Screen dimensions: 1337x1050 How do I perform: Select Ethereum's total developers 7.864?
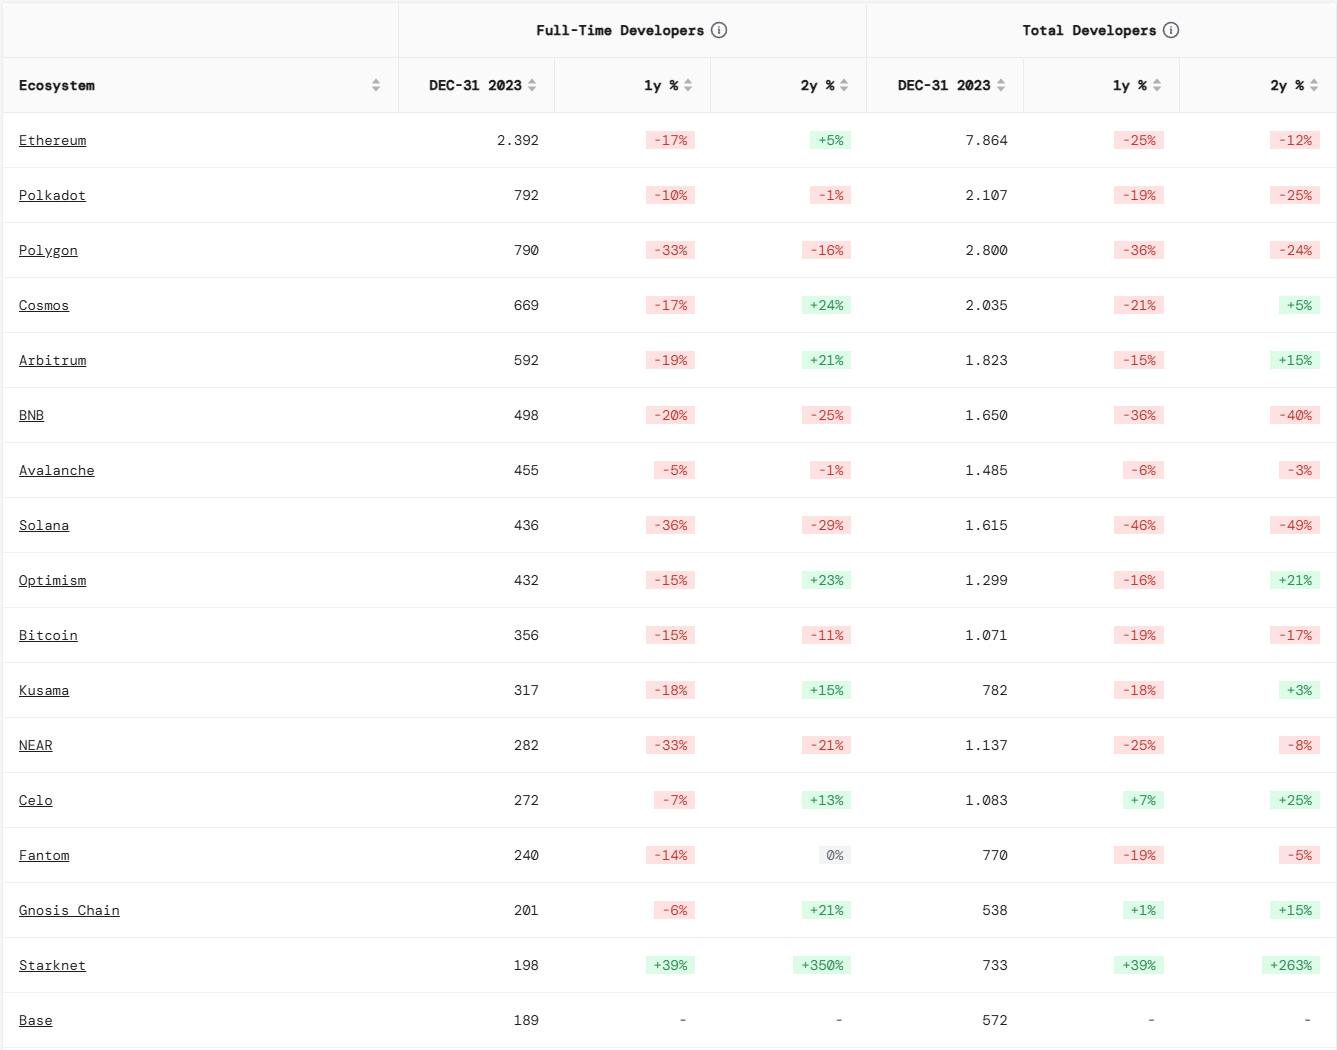(x=987, y=140)
